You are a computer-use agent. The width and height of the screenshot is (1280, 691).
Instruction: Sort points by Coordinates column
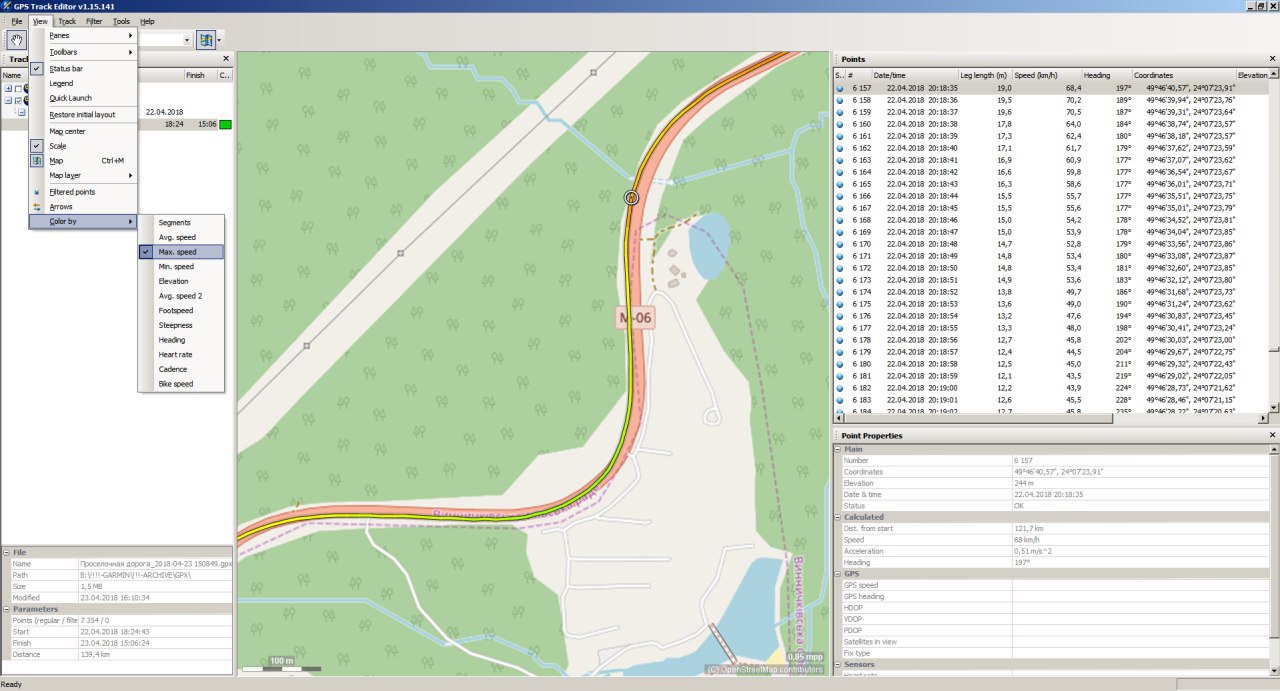point(1183,75)
